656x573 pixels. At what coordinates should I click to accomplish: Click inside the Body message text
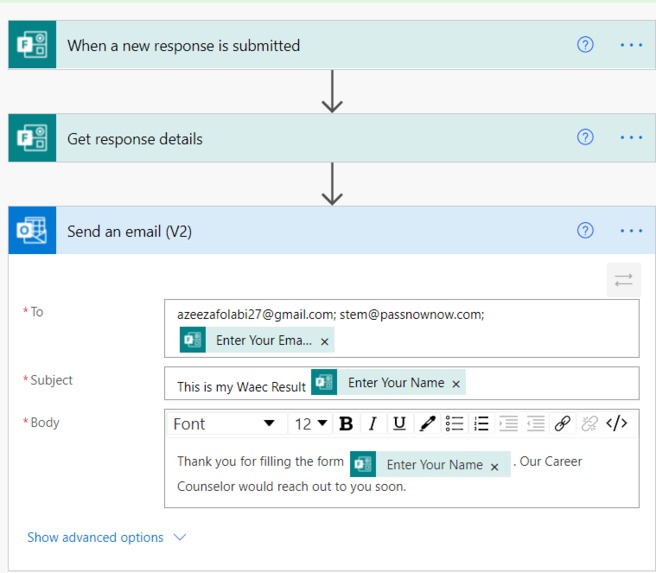point(402,473)
